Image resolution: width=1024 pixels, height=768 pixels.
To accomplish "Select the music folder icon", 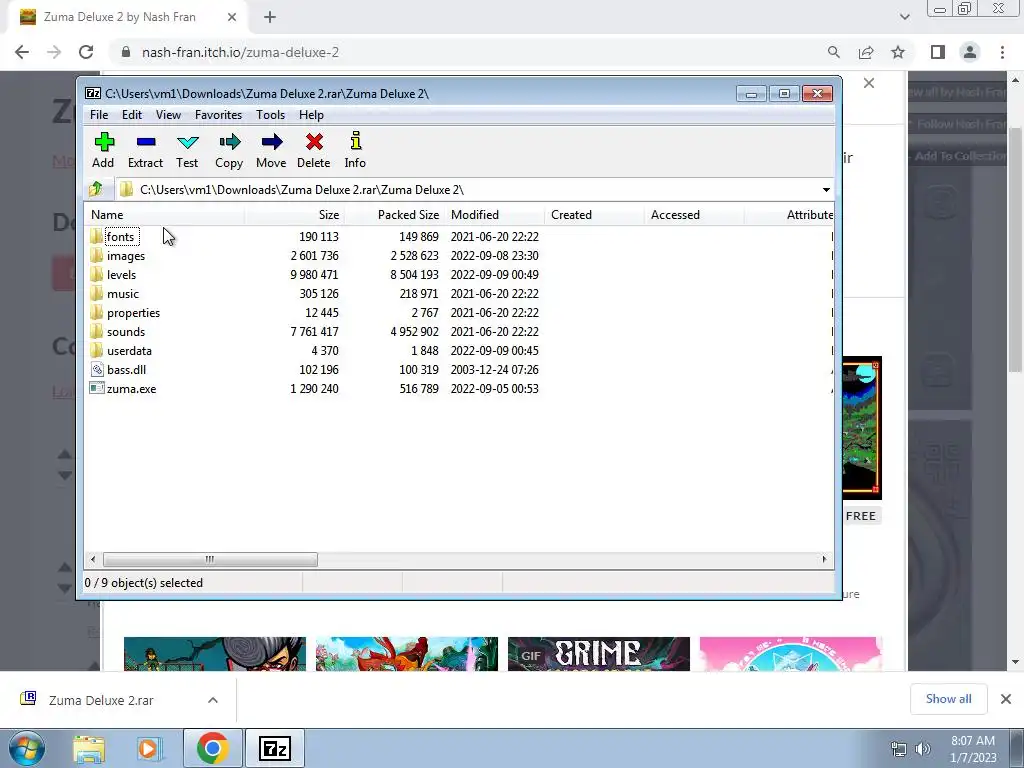I will tap(96, 293).
